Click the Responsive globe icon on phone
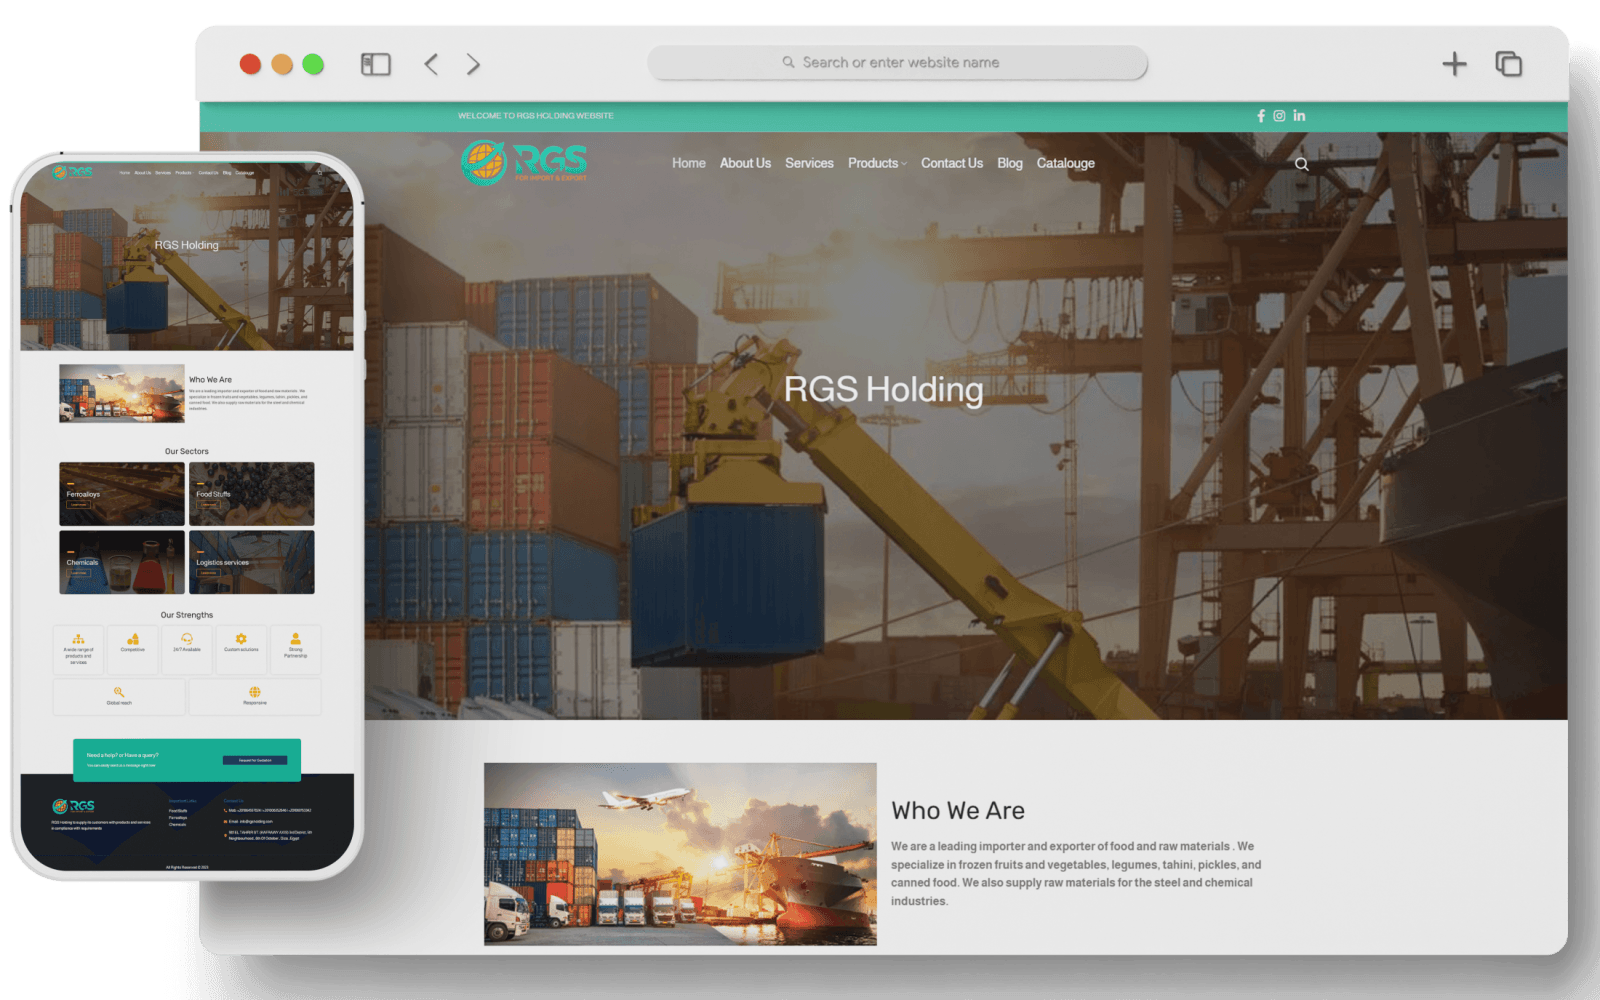Image resolution: width=1600 pixels, height=1000 pixels. [255, 692]
